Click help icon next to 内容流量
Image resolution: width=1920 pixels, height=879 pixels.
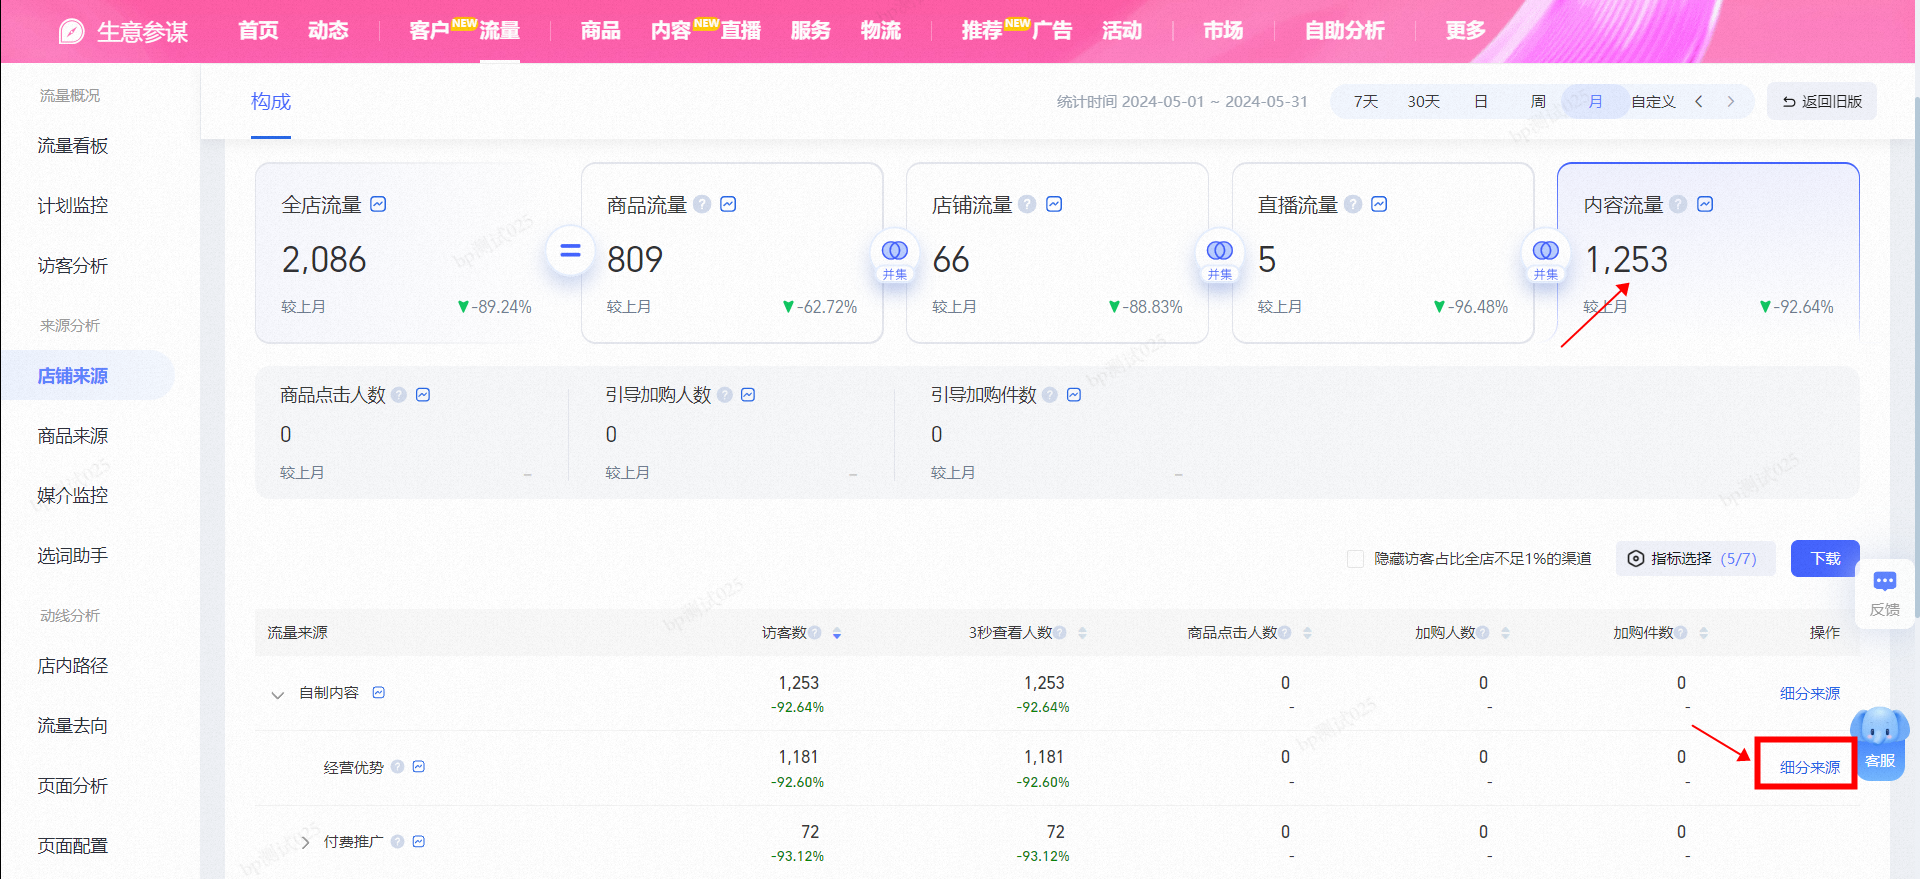pos(1678,204)
